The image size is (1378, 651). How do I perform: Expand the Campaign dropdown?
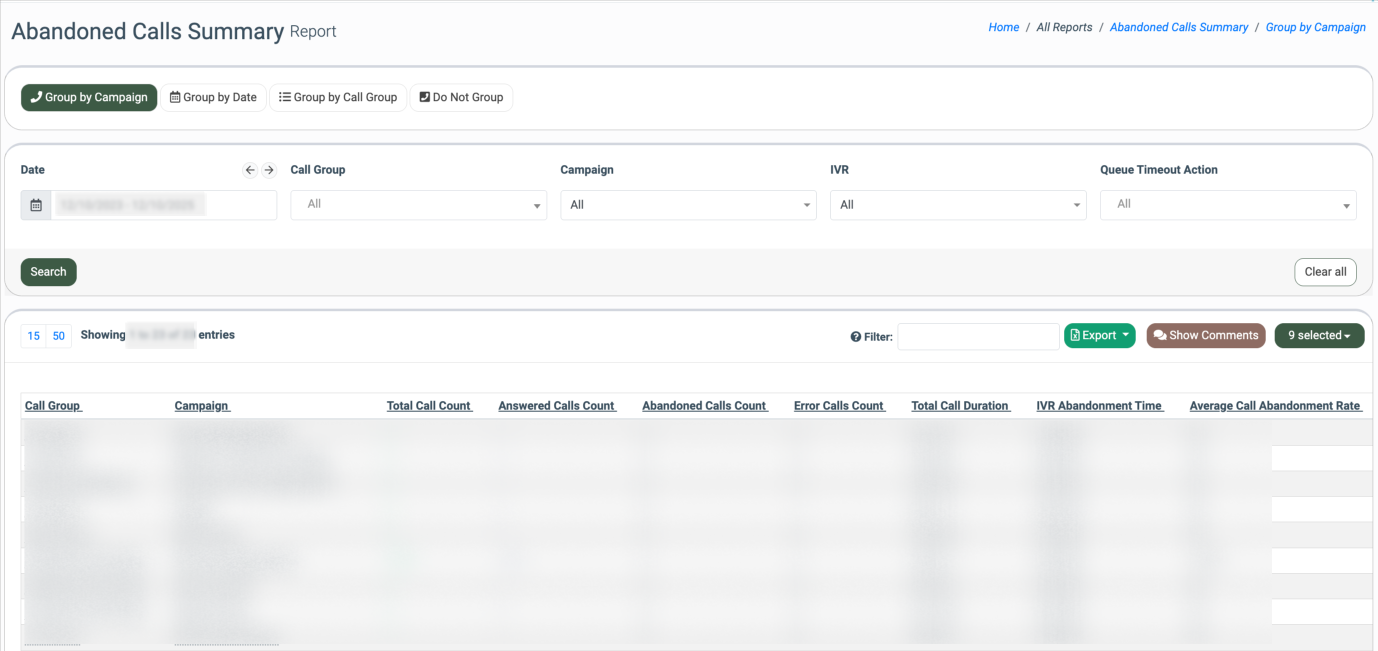(x=688, y=205)
